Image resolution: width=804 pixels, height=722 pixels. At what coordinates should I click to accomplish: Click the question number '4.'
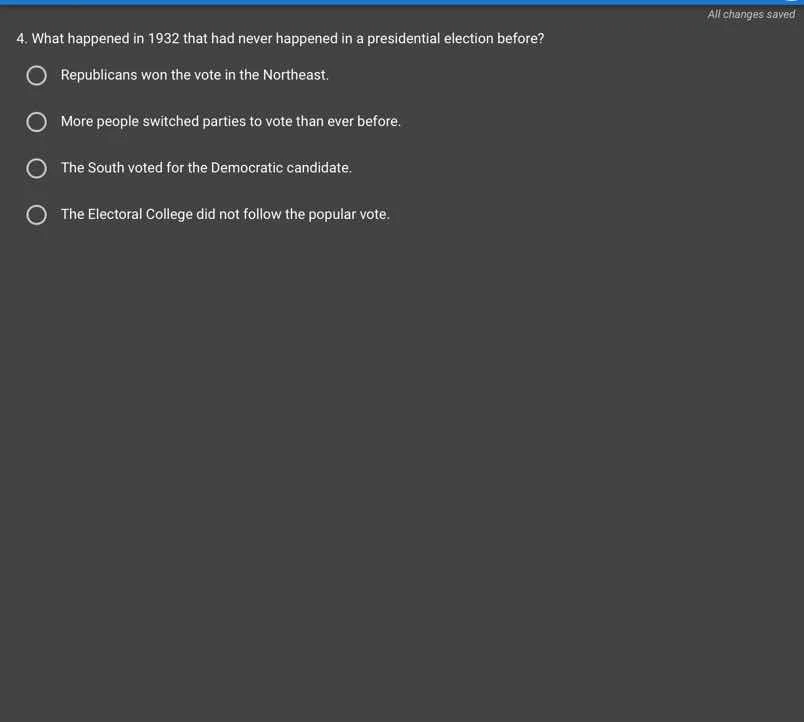point(22,39)
